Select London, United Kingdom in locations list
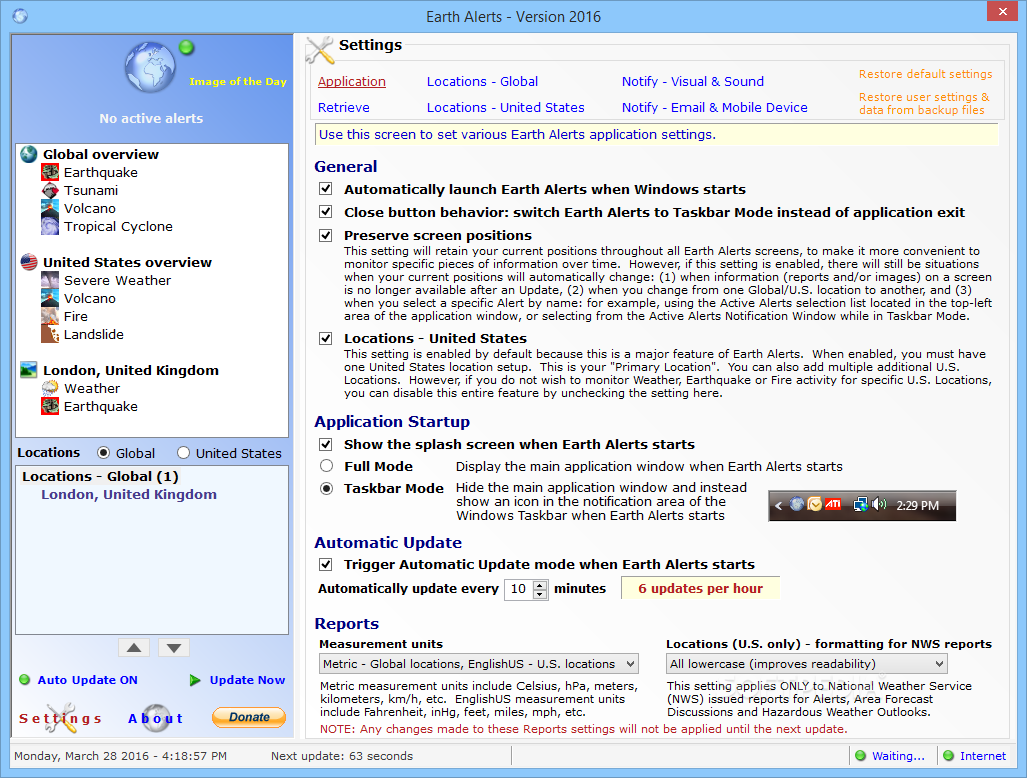The width and height of the screenshot is (1027, 778). [x=129, y=494]
